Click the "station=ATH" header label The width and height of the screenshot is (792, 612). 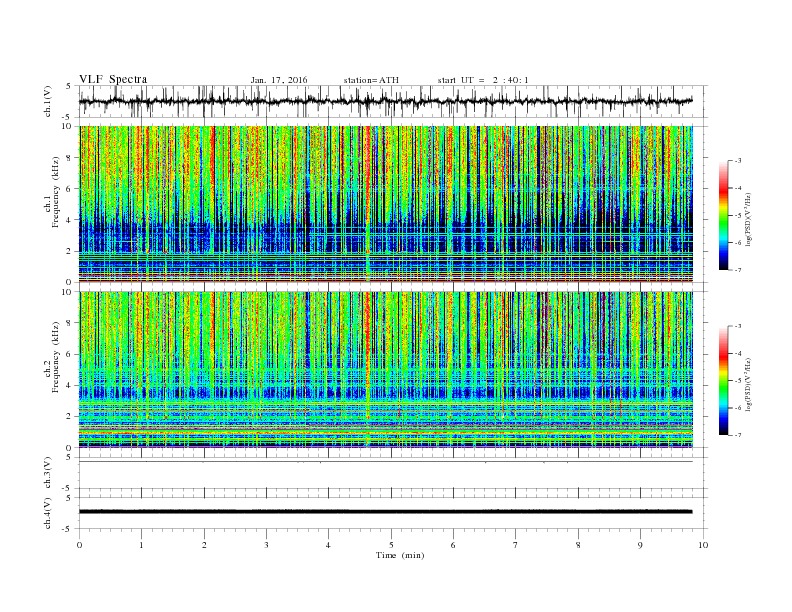[x=371, y=80]
